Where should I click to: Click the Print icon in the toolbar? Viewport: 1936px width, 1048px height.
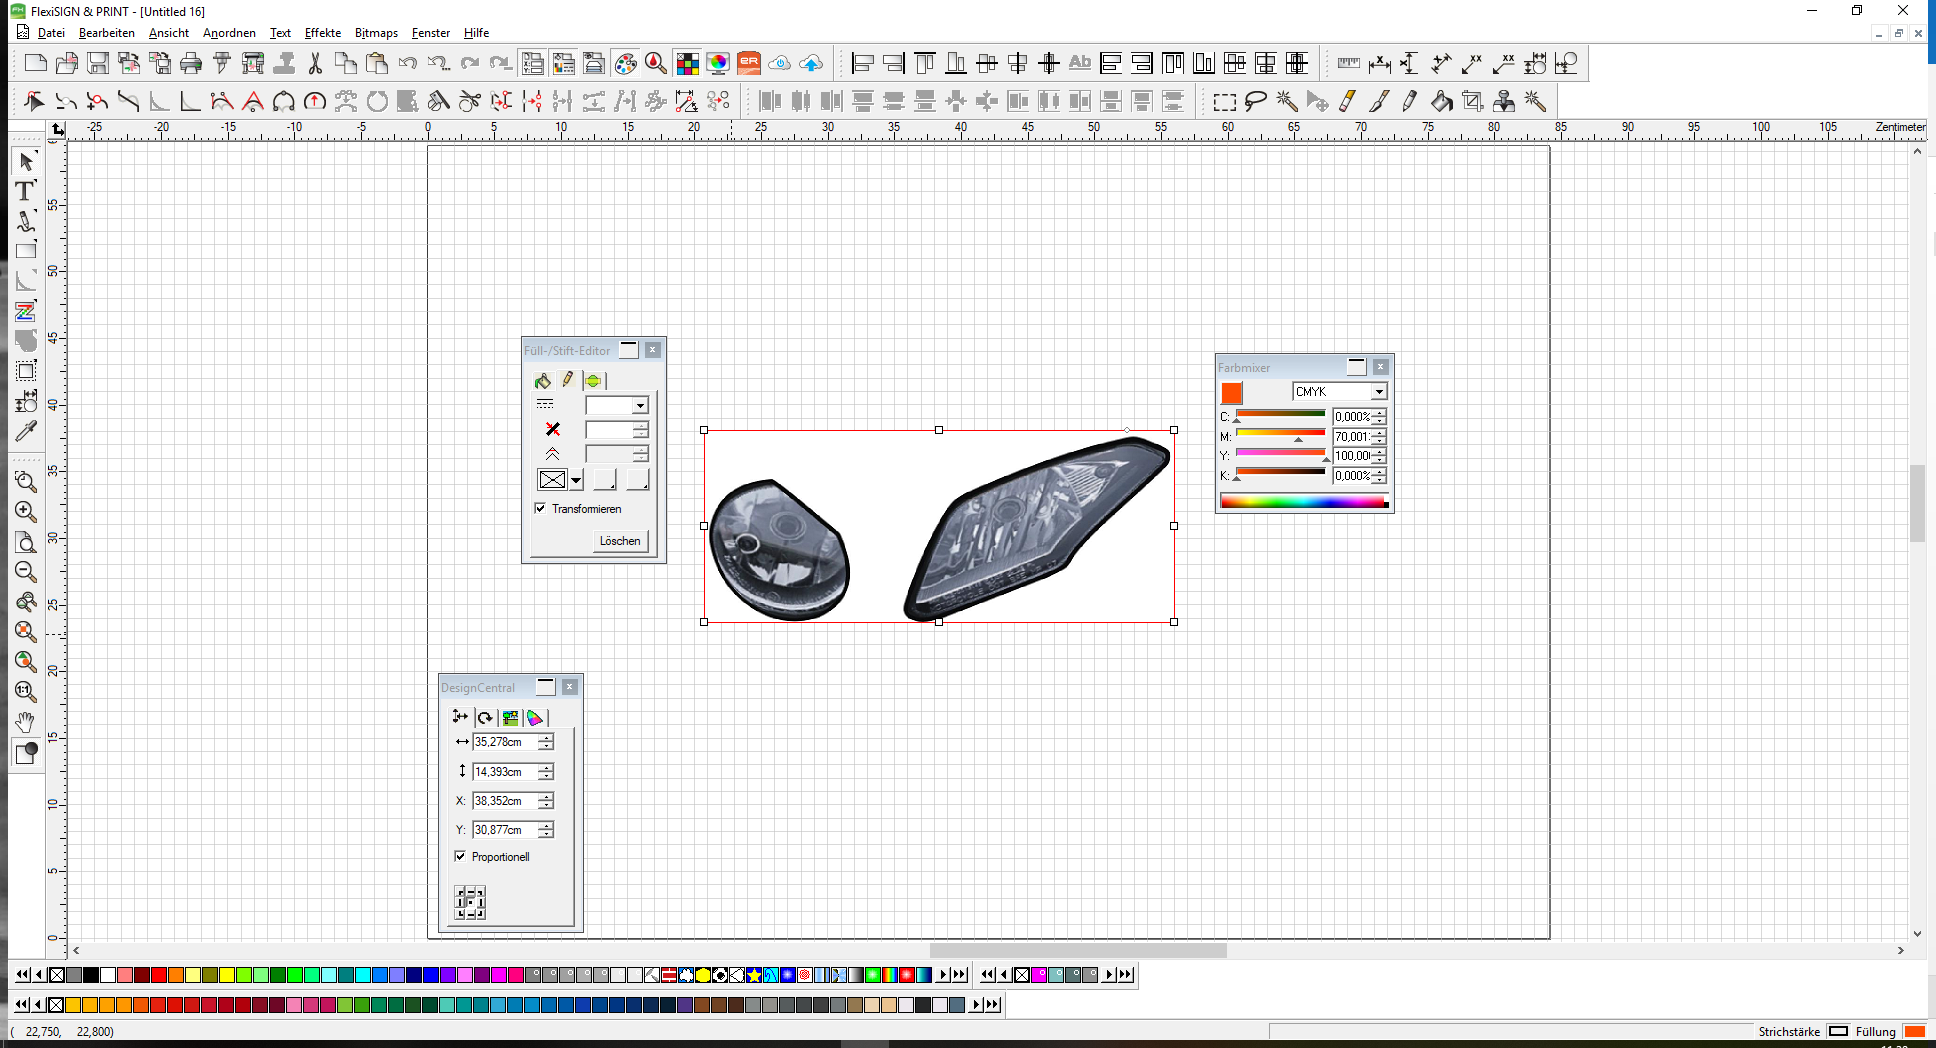(190, 64)
